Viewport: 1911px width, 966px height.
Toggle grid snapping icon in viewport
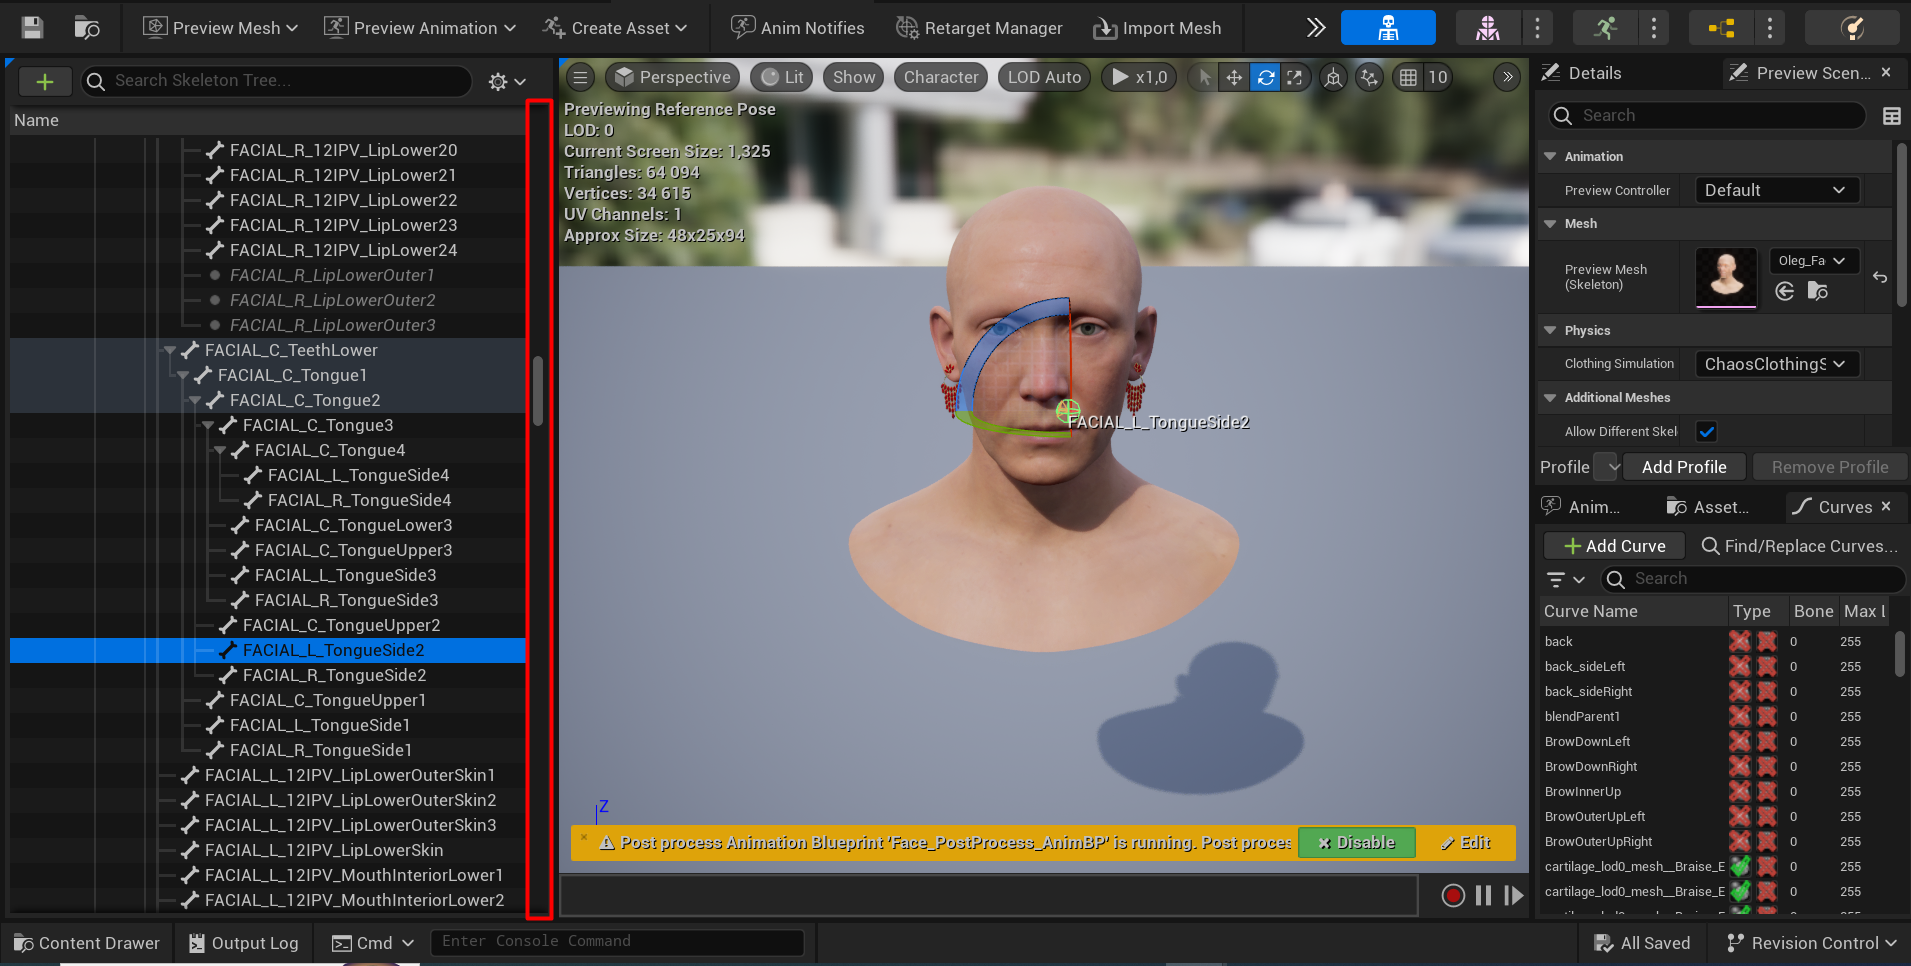tap(1408, 77)
